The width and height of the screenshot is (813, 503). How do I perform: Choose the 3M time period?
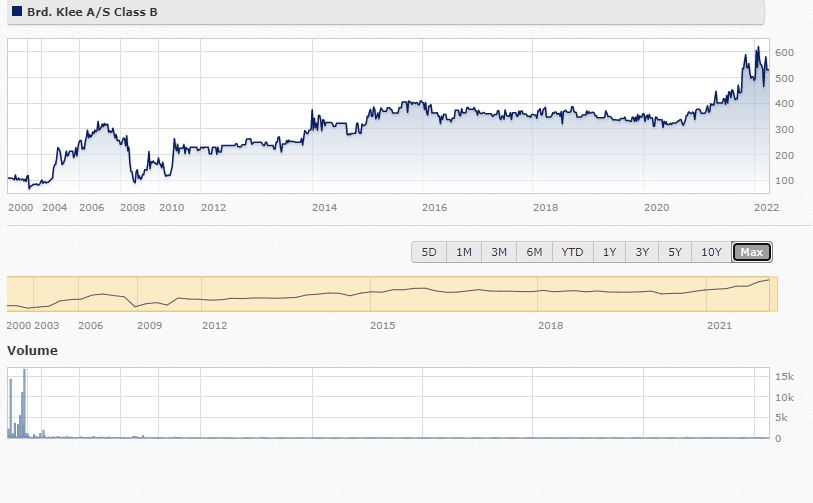499,252
